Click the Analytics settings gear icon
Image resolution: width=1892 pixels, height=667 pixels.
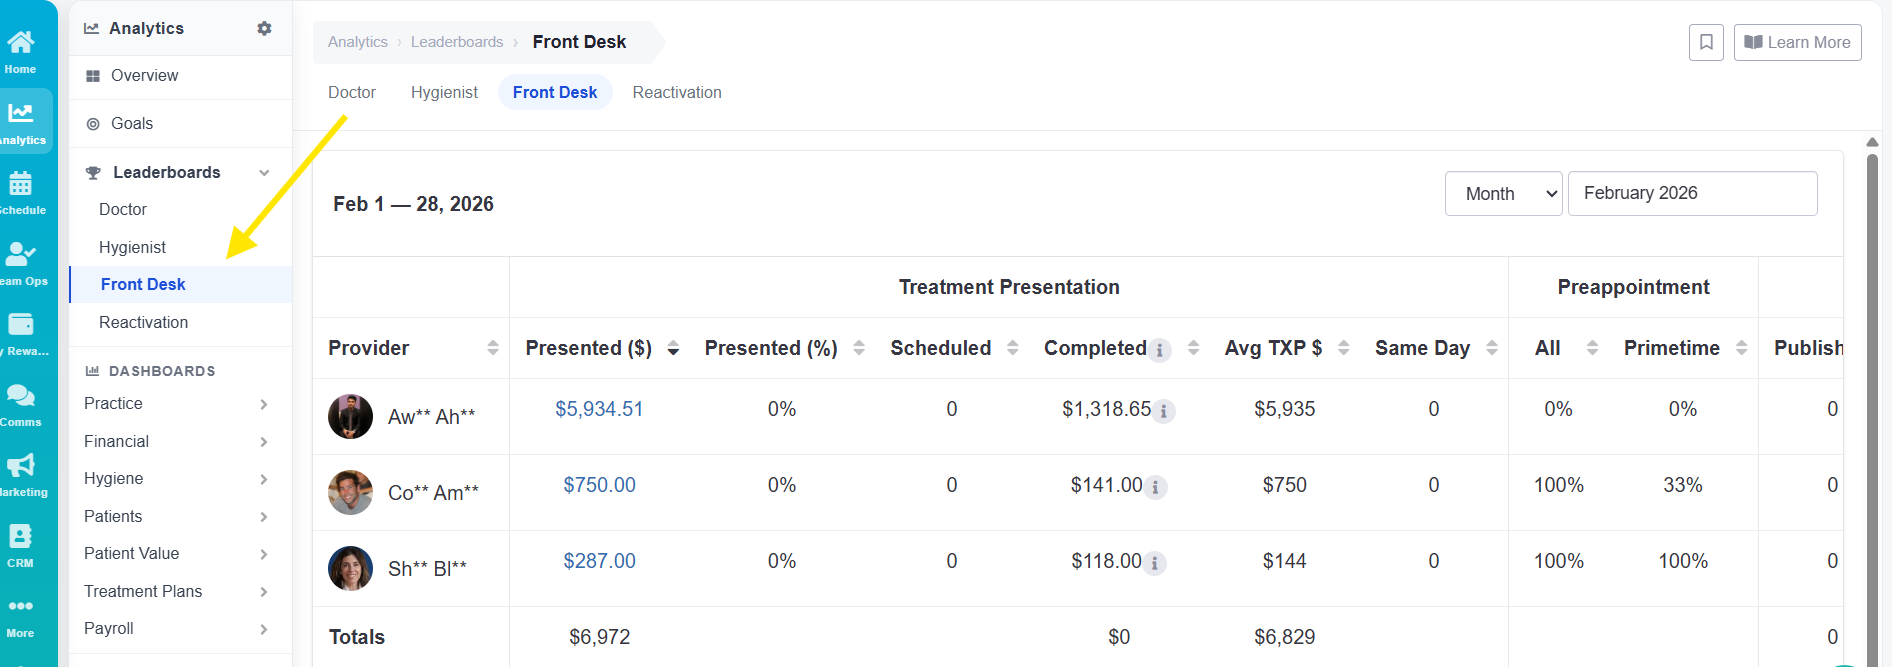[264, 28]
